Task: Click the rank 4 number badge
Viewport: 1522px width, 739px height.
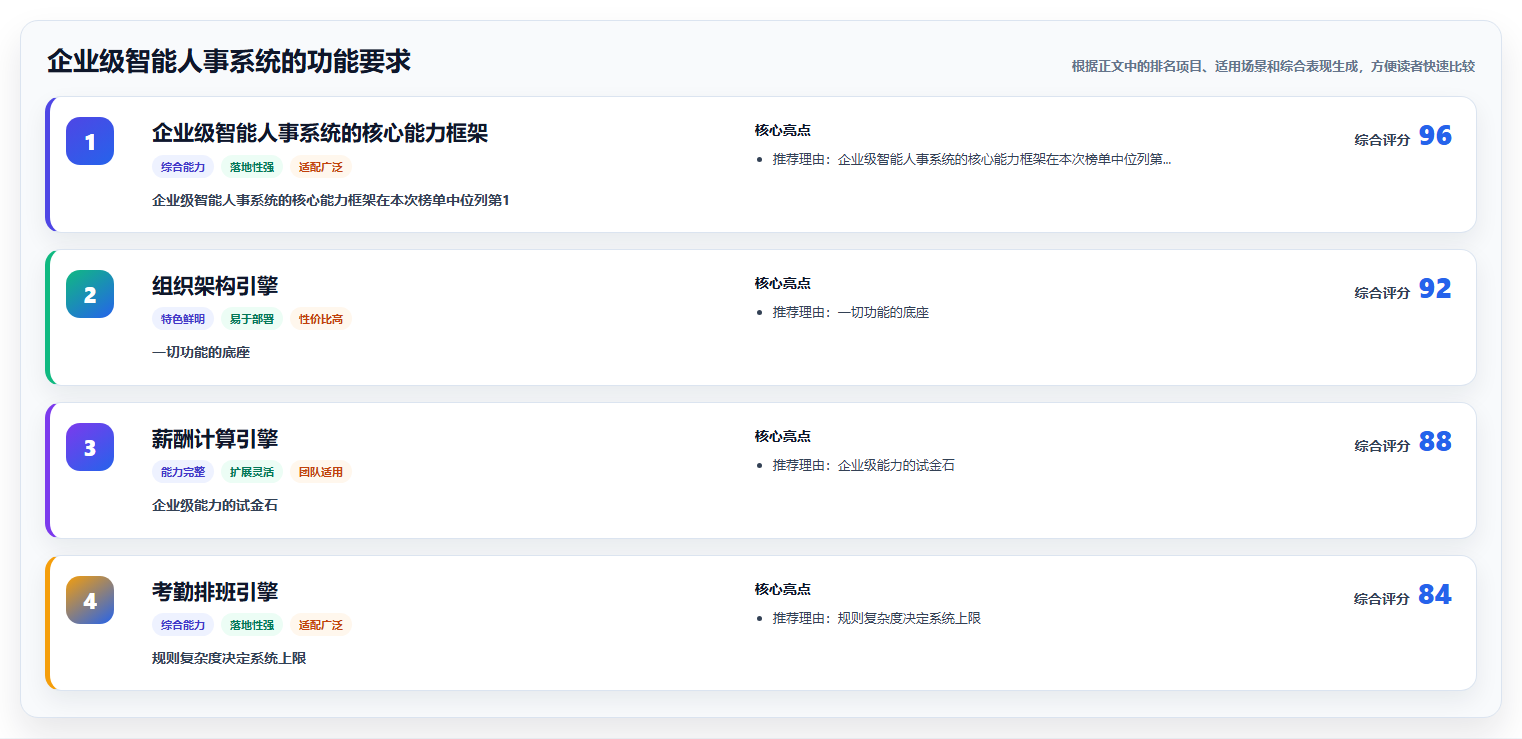Action: tap(90, 600)
